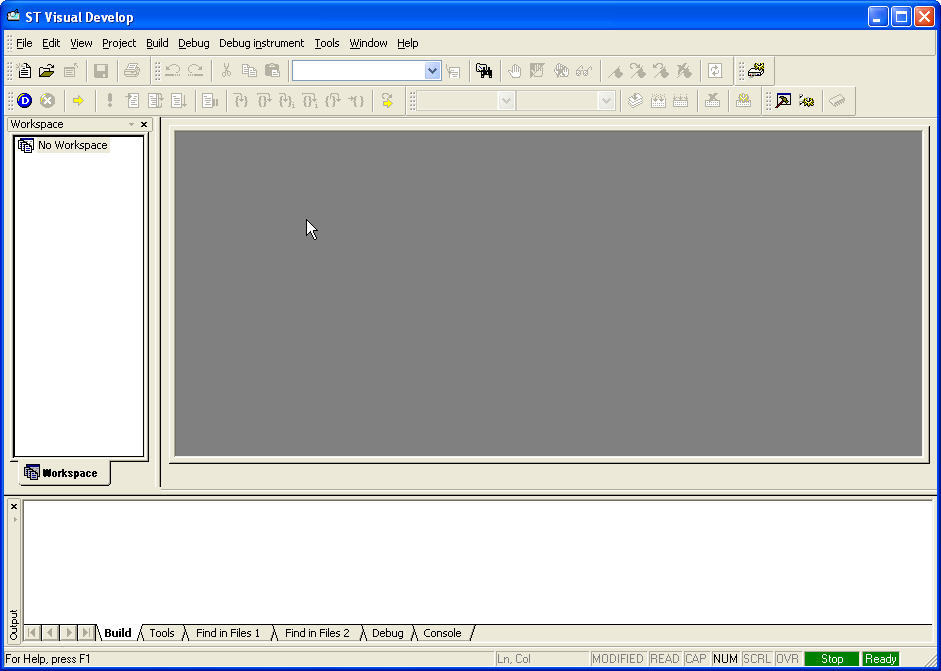Switch to the Find in Files 1 tab
941x671 pixels.
tap(228, 633)
